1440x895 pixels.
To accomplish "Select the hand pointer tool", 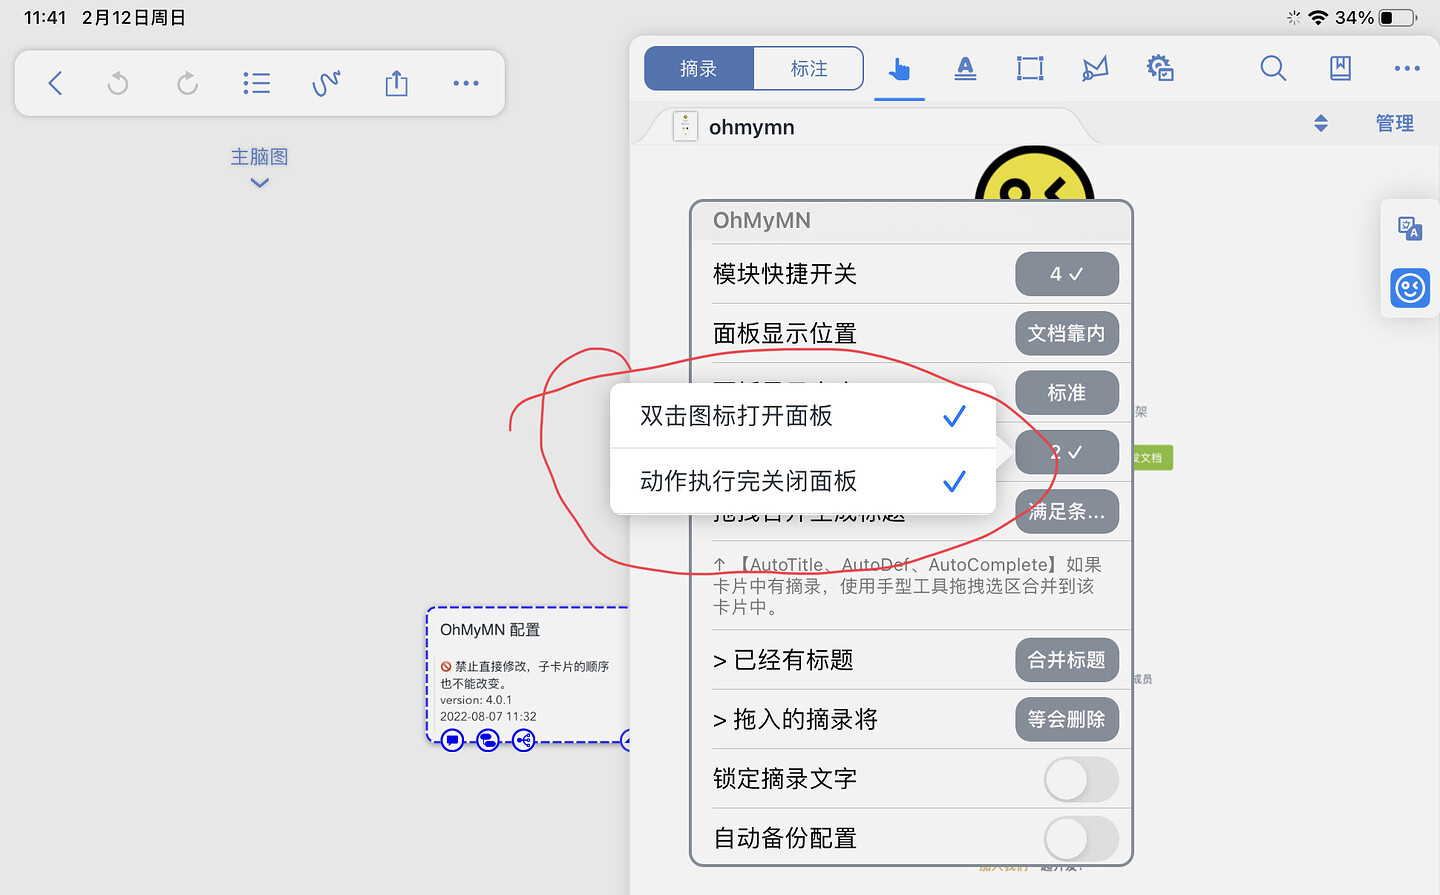I will (899, 68).
